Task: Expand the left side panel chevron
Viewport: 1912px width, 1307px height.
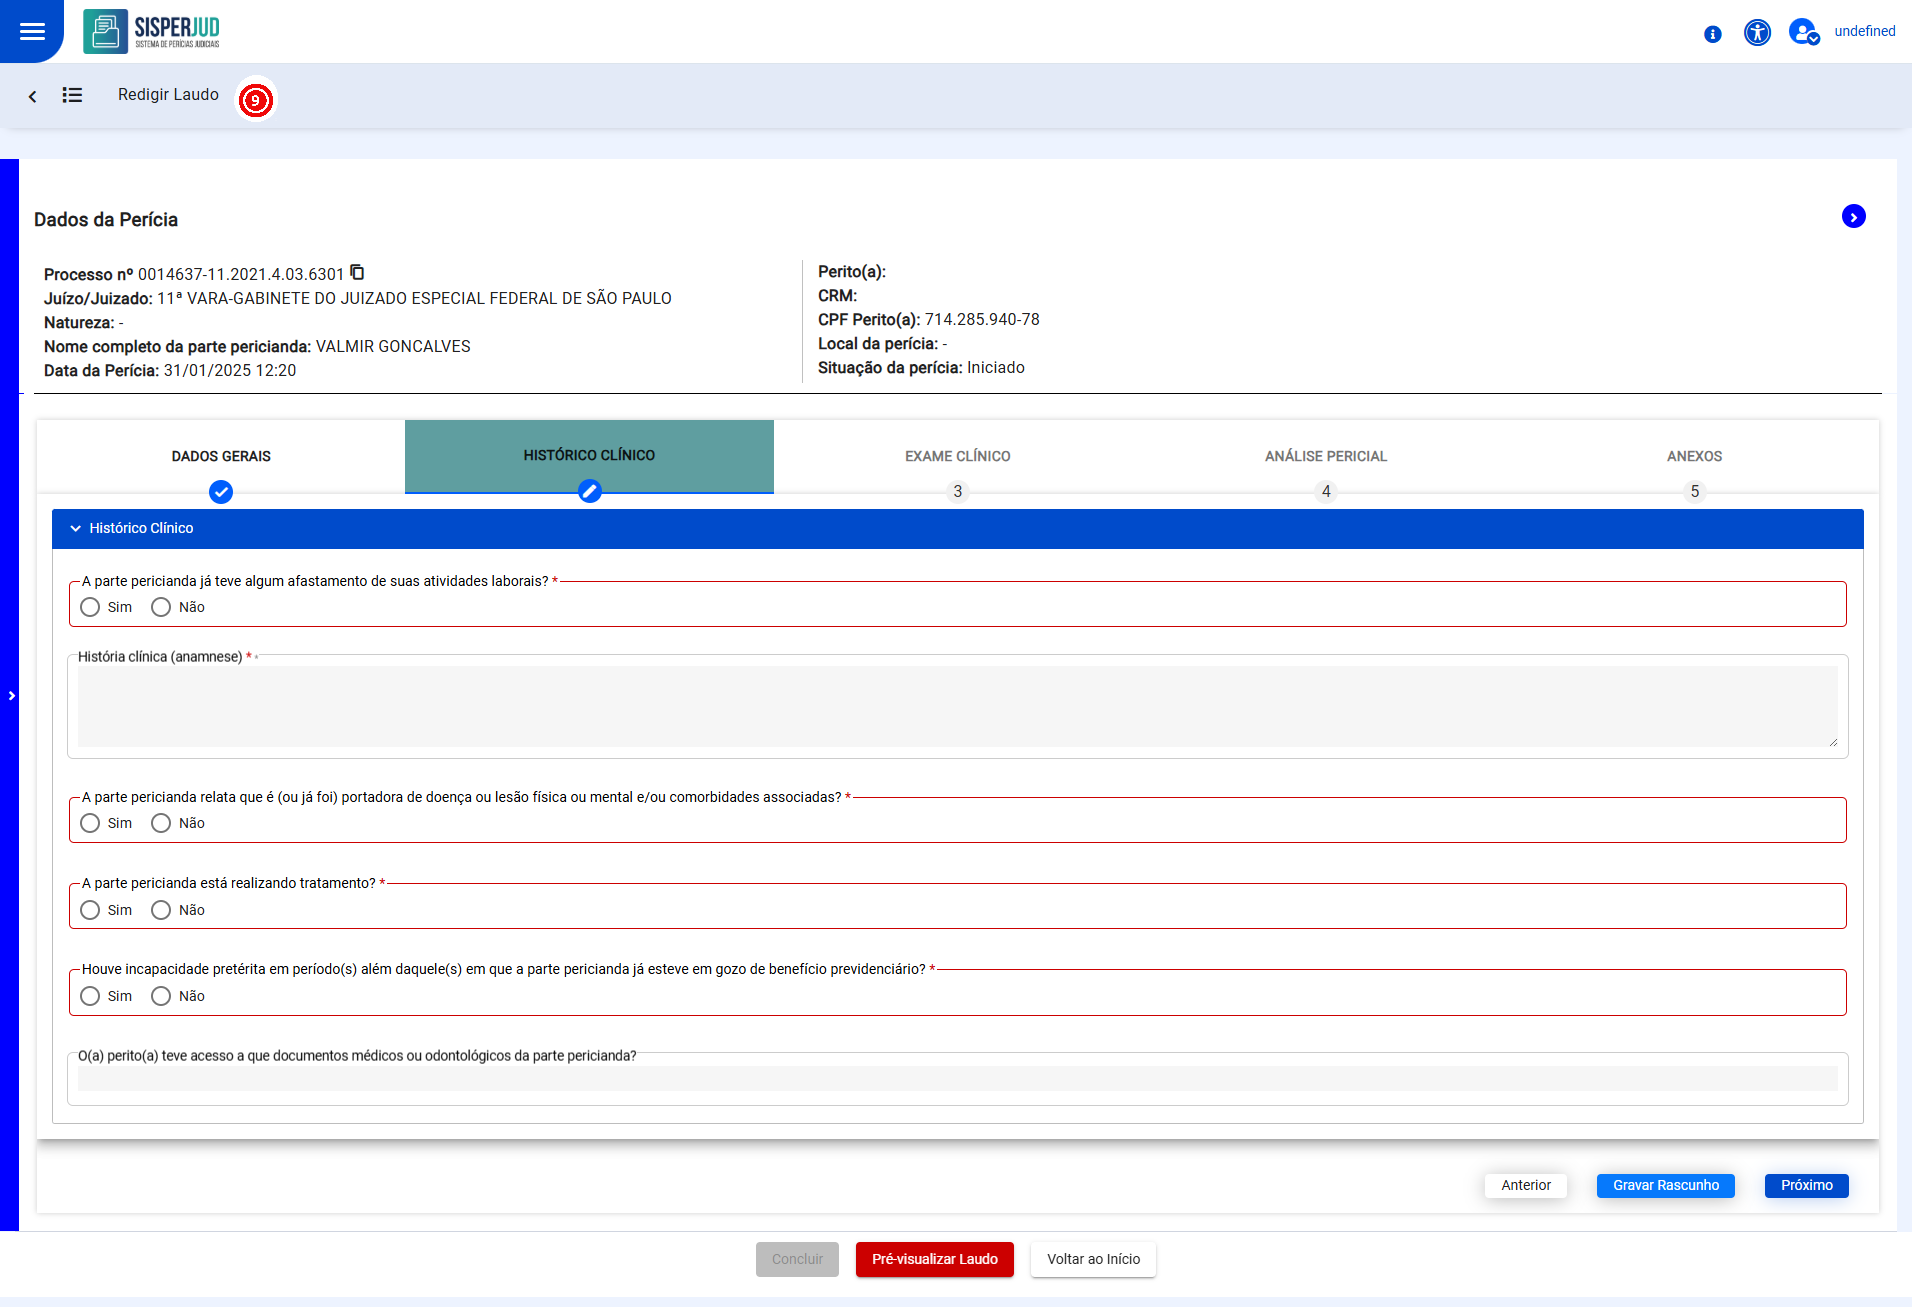Action: 11,696
